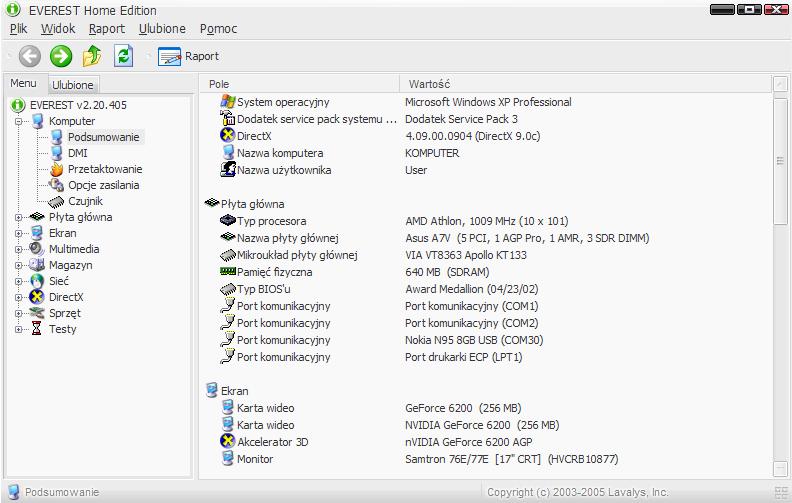Expand the DirectX tree node
This screenshot has height=503, width=792.
click(x=19, y=297)
